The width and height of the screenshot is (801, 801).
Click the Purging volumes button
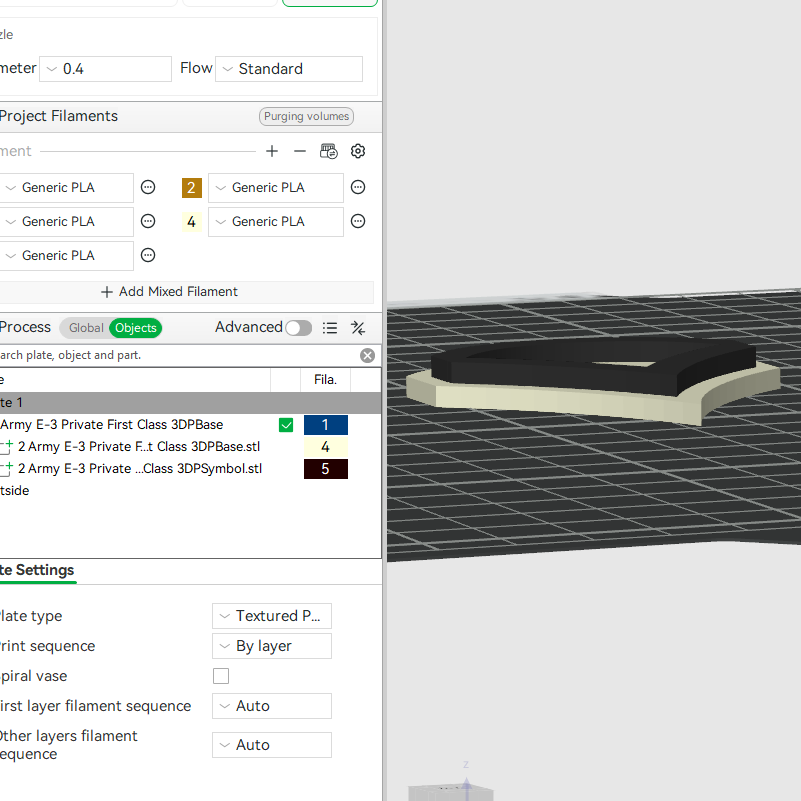click(306, 116)
